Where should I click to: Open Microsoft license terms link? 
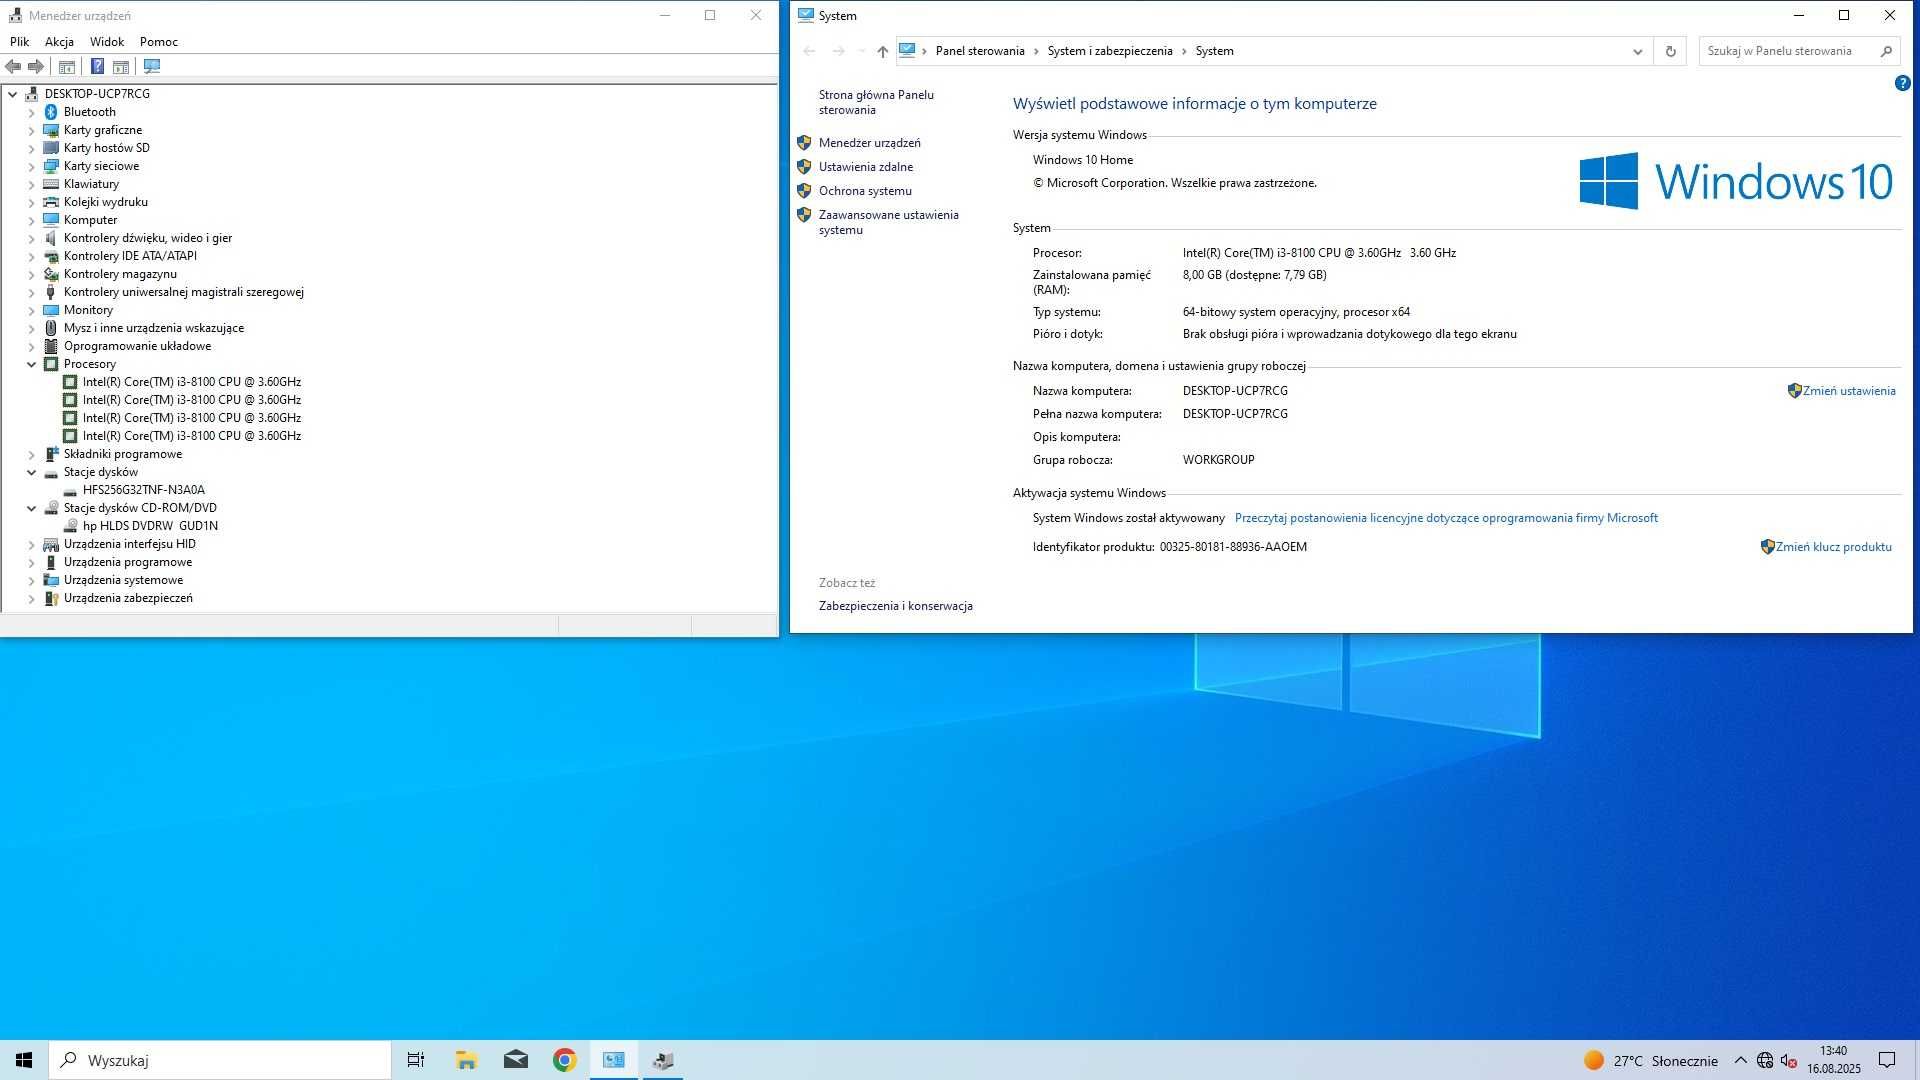[x=1446, y=518]
